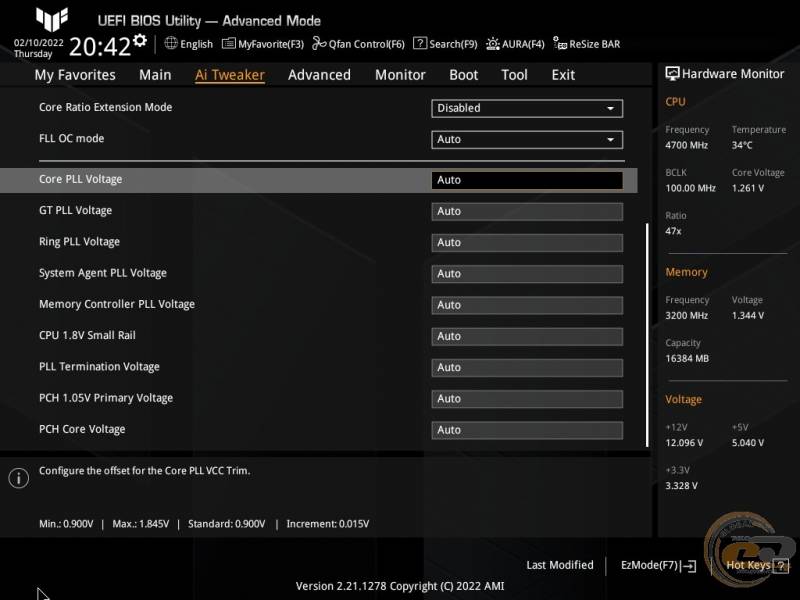Click the Core PLL Voltage input field
800x600 pixels.
pos(527,180)
